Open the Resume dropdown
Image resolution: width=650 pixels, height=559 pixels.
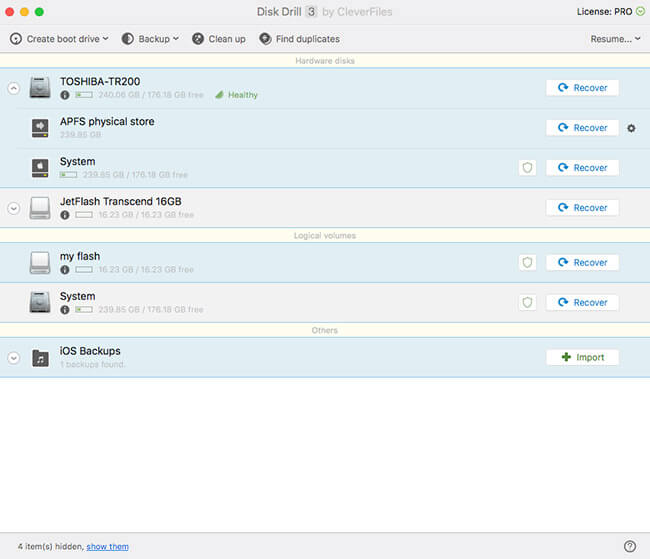click(616, 39)
